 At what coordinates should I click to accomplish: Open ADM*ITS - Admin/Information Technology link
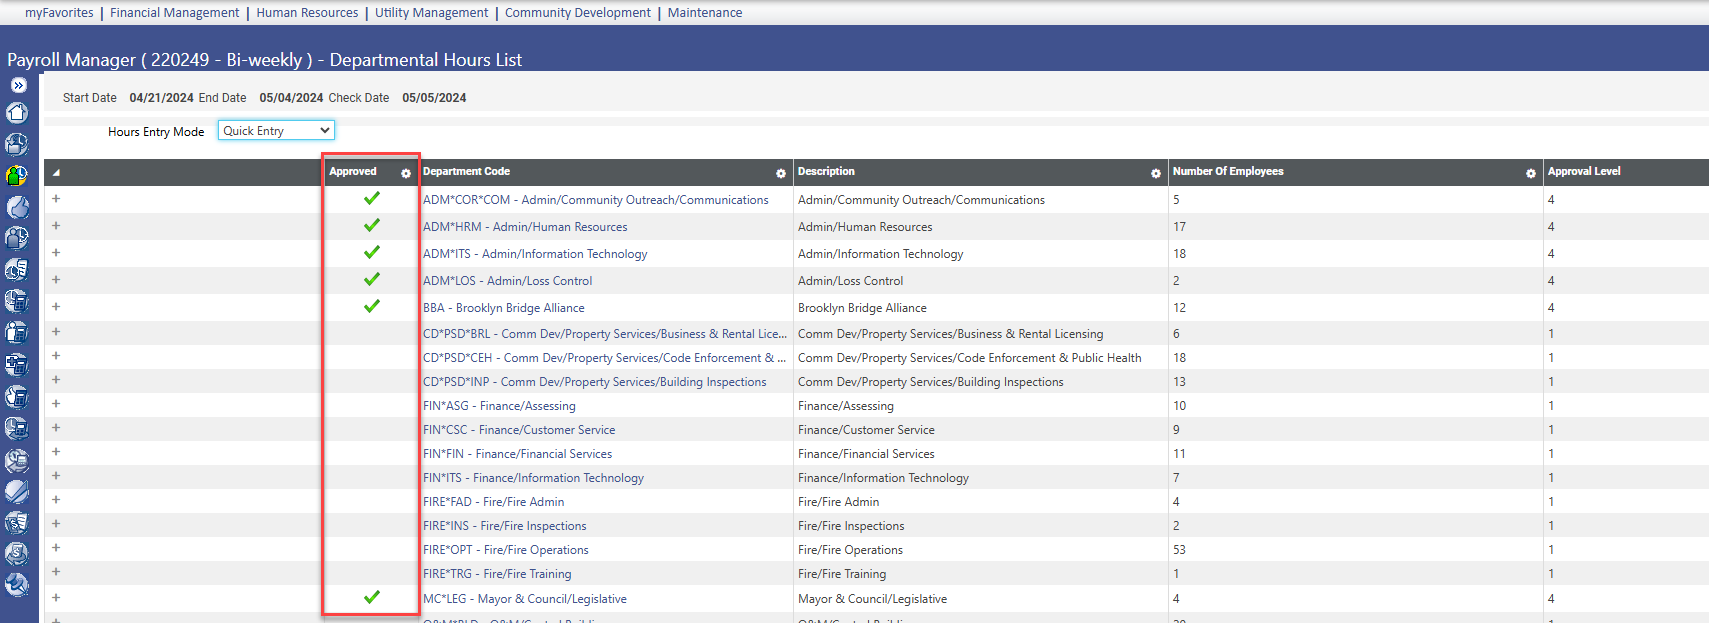click(535, 254)
